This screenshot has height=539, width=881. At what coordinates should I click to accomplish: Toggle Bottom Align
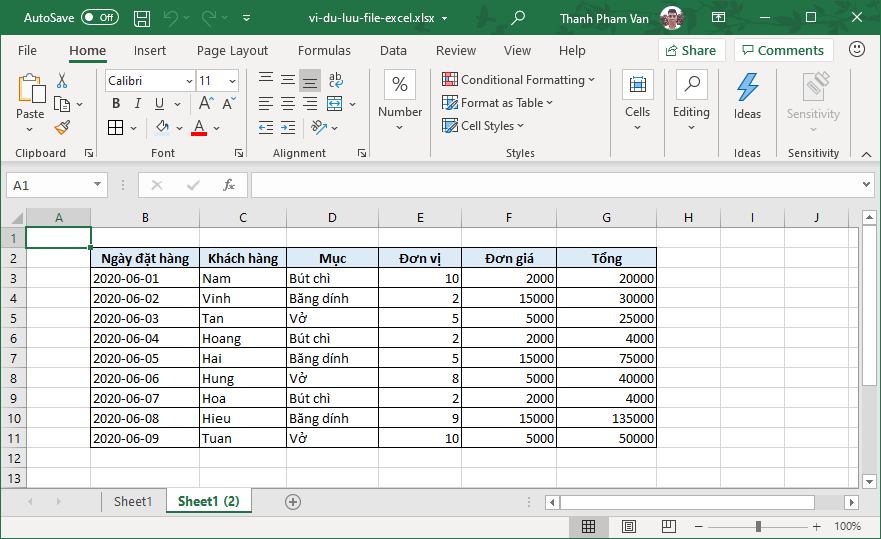(x=310, y=80)
